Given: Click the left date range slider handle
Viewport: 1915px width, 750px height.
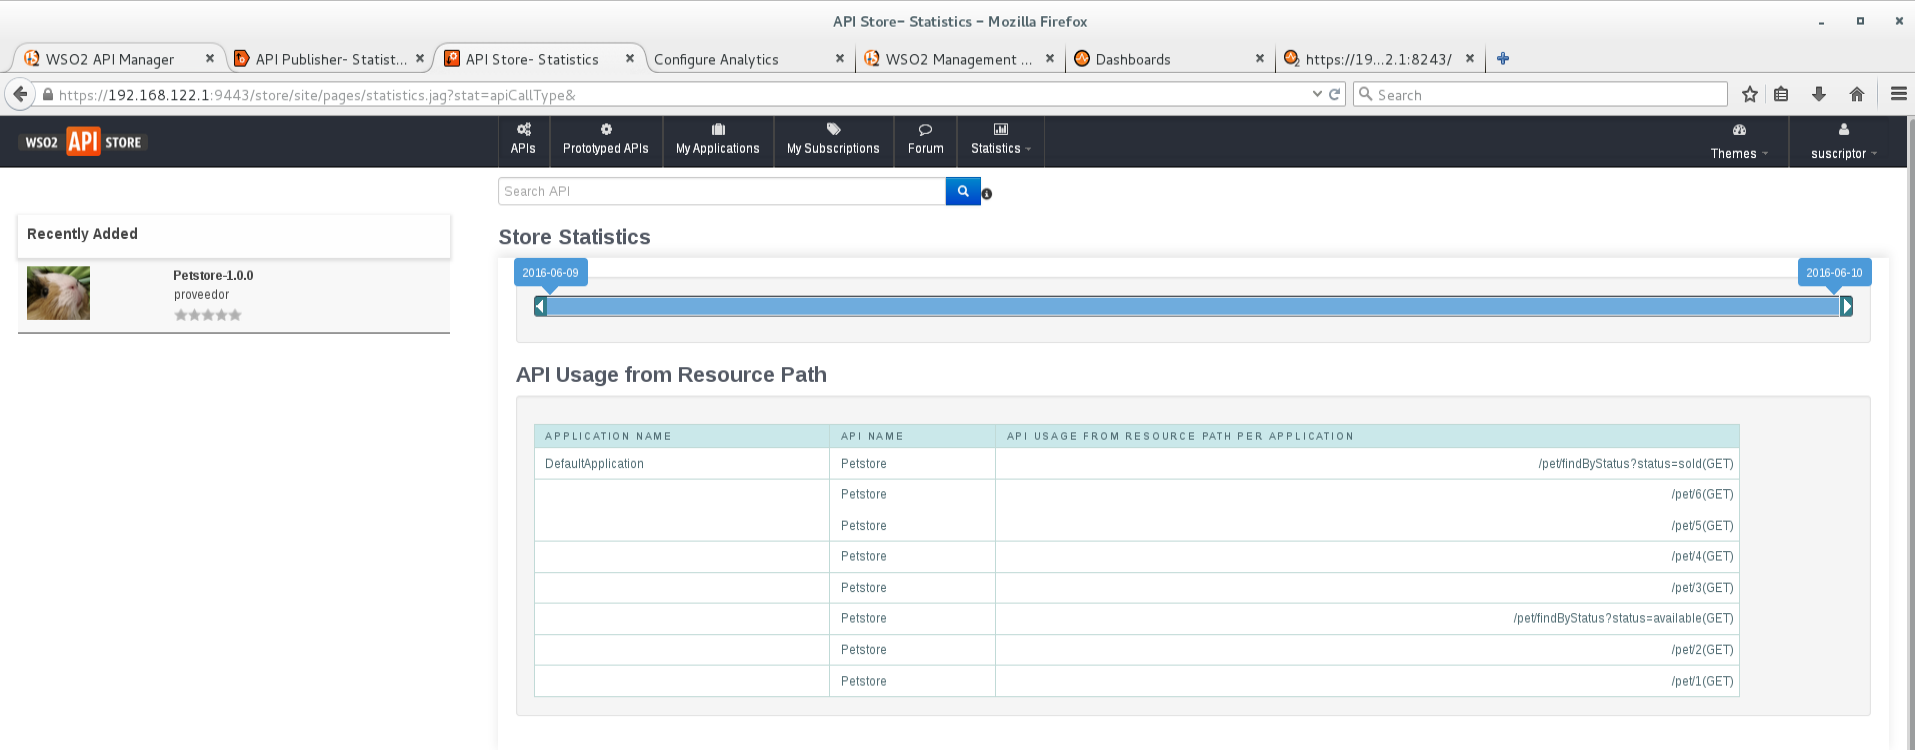Looking at the screenshot, I should point(540,306).
